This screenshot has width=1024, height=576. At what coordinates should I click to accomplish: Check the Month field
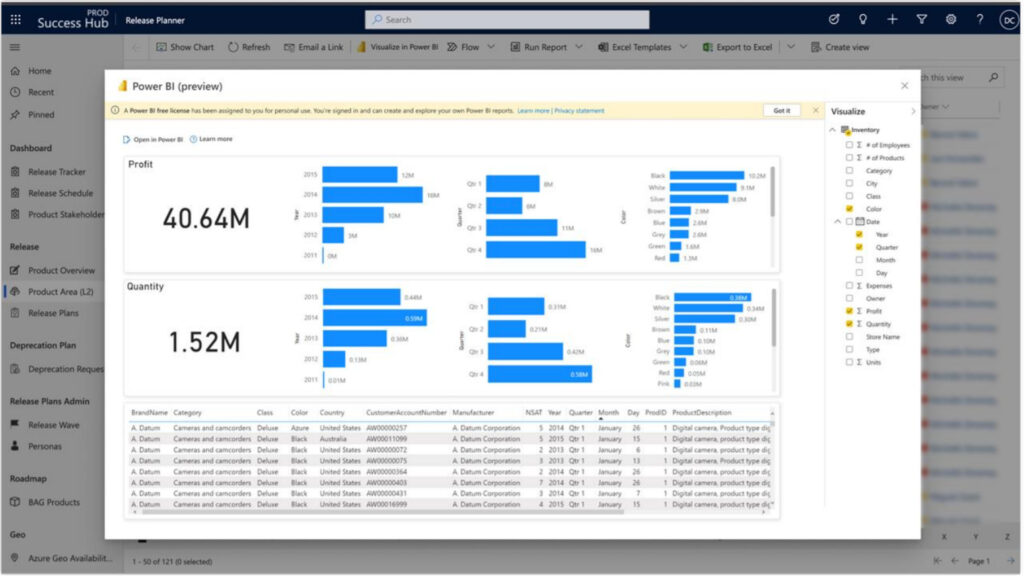click(859, 260)
